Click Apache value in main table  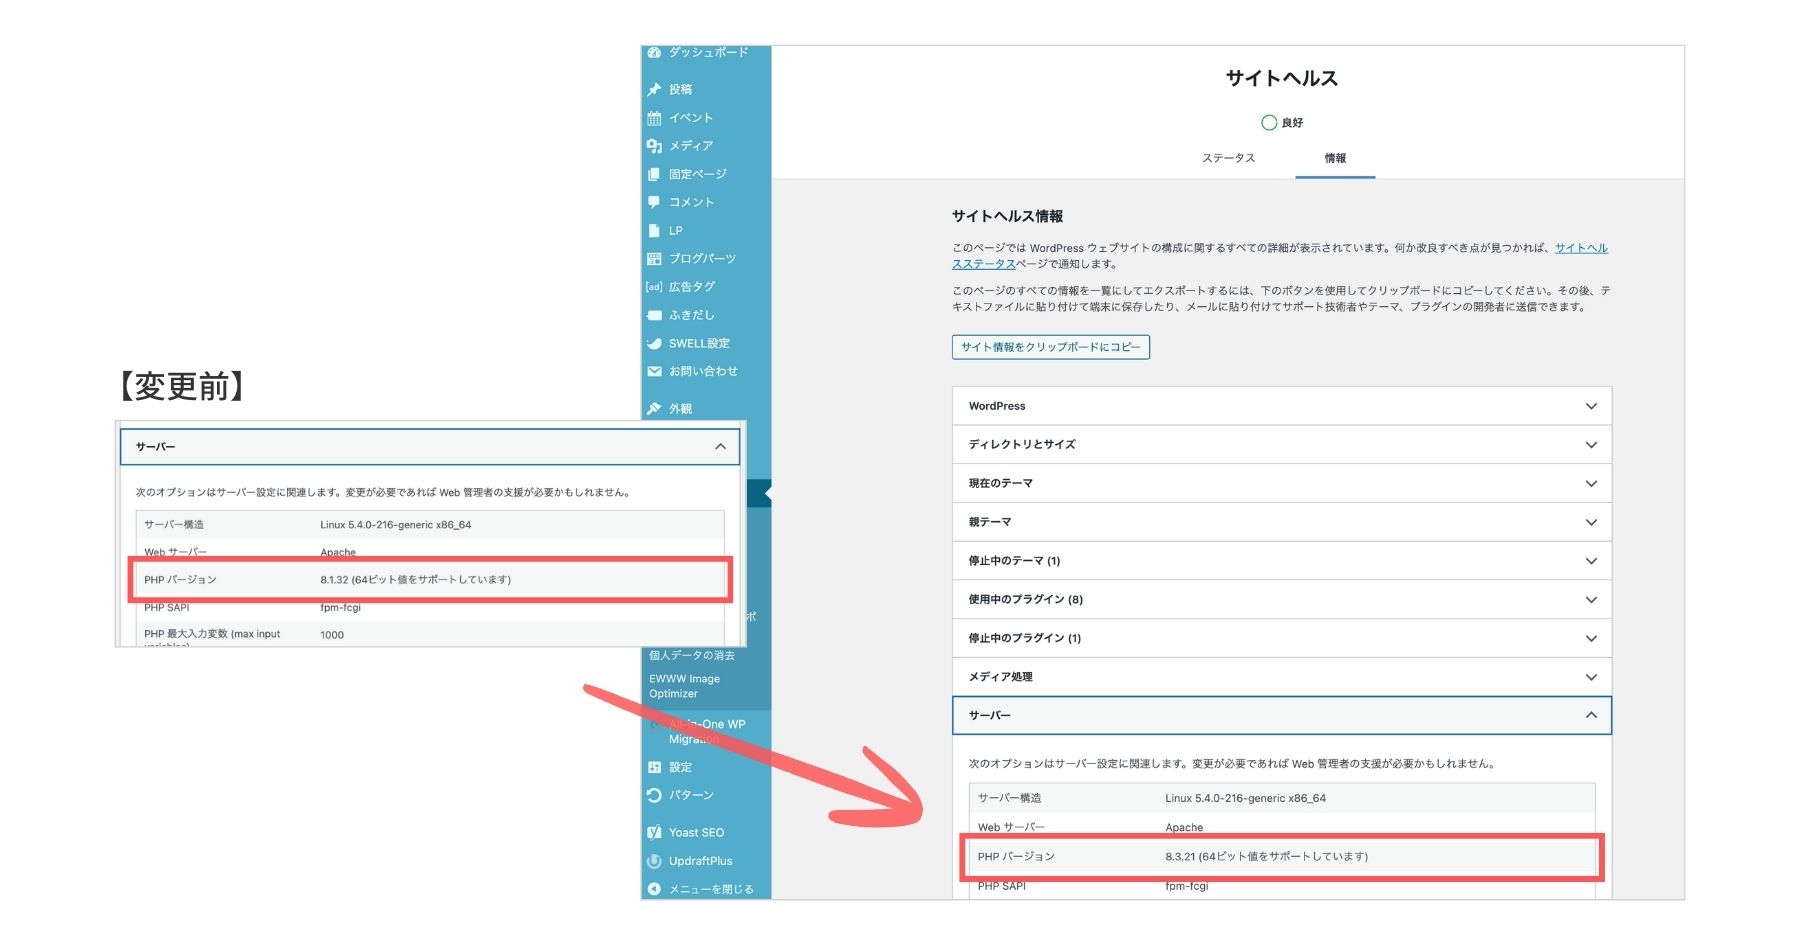coord(1184,827)
